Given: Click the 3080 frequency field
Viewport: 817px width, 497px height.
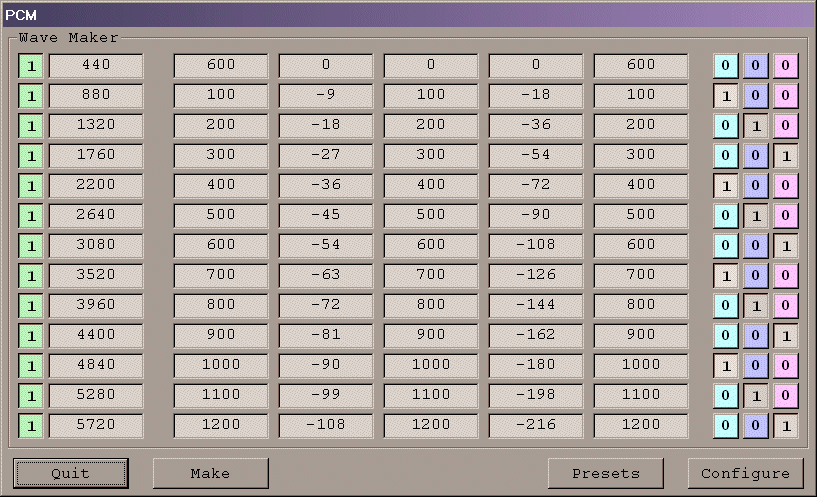Looking at the screenshot, I should (x=96, y=246).
